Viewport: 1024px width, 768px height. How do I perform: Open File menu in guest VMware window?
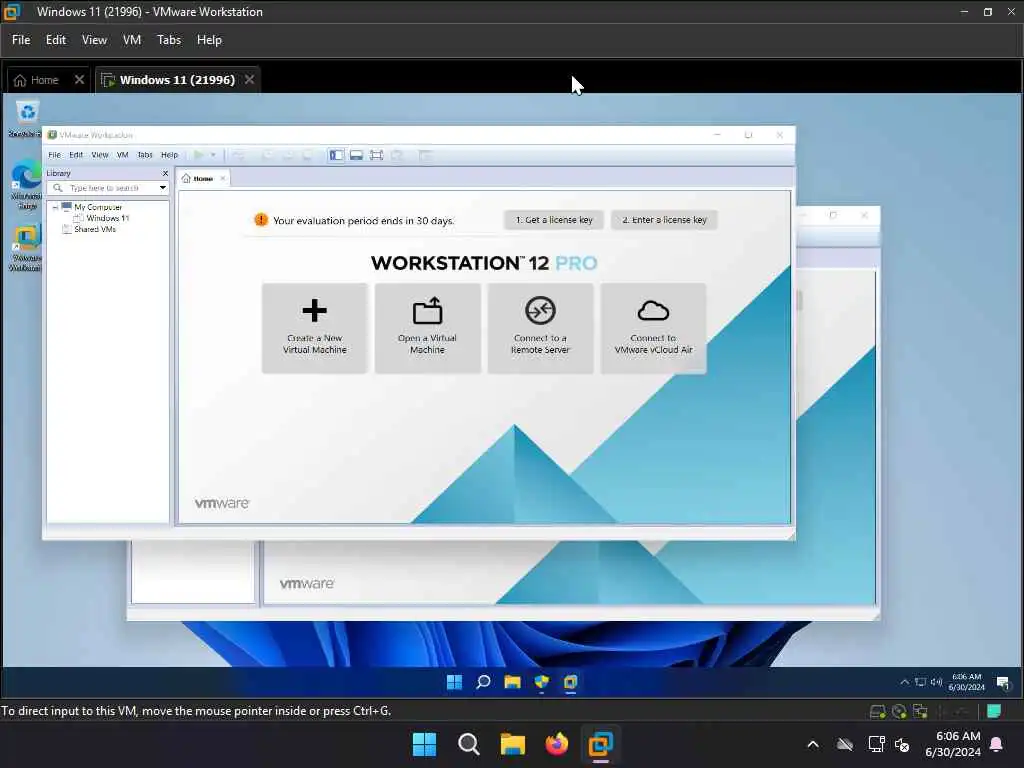(x=54, y=155)
